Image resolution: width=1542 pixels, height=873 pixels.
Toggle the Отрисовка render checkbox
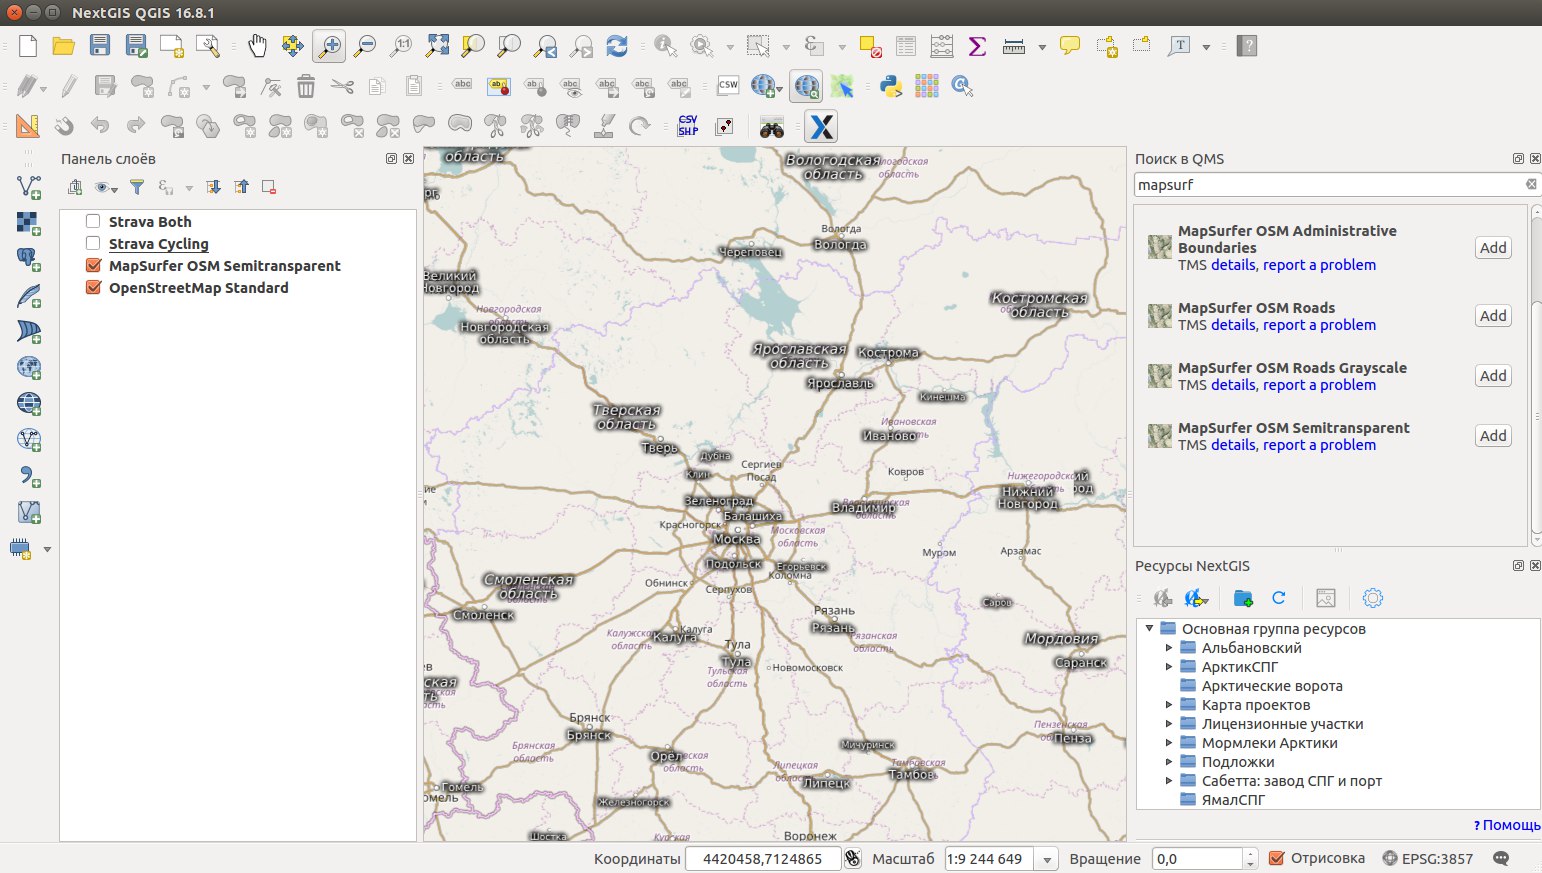[1276, 858]
